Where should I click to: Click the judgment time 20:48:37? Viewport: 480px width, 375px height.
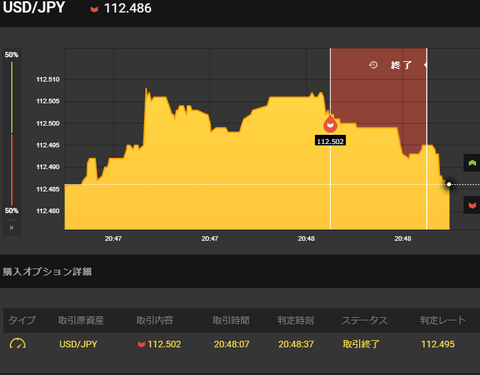296,344
